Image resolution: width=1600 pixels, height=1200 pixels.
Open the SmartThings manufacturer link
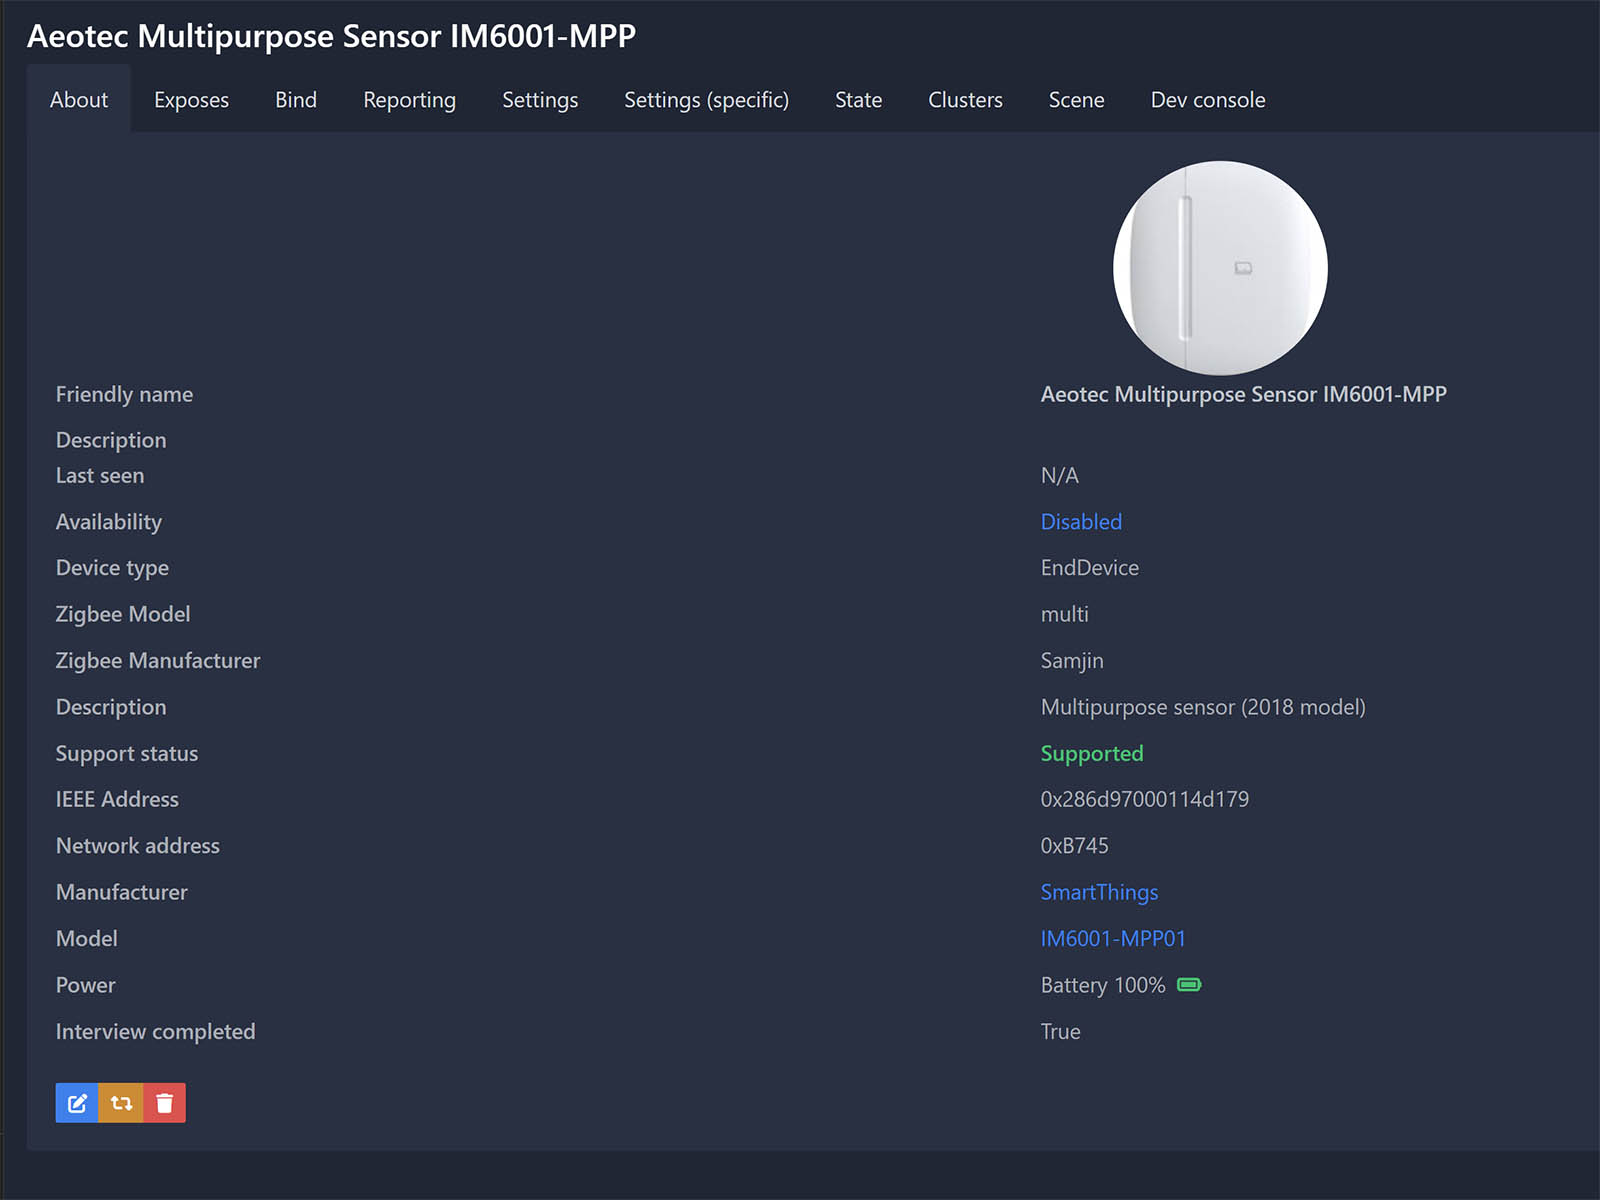pyautogui.click(x=1099, y=892)
